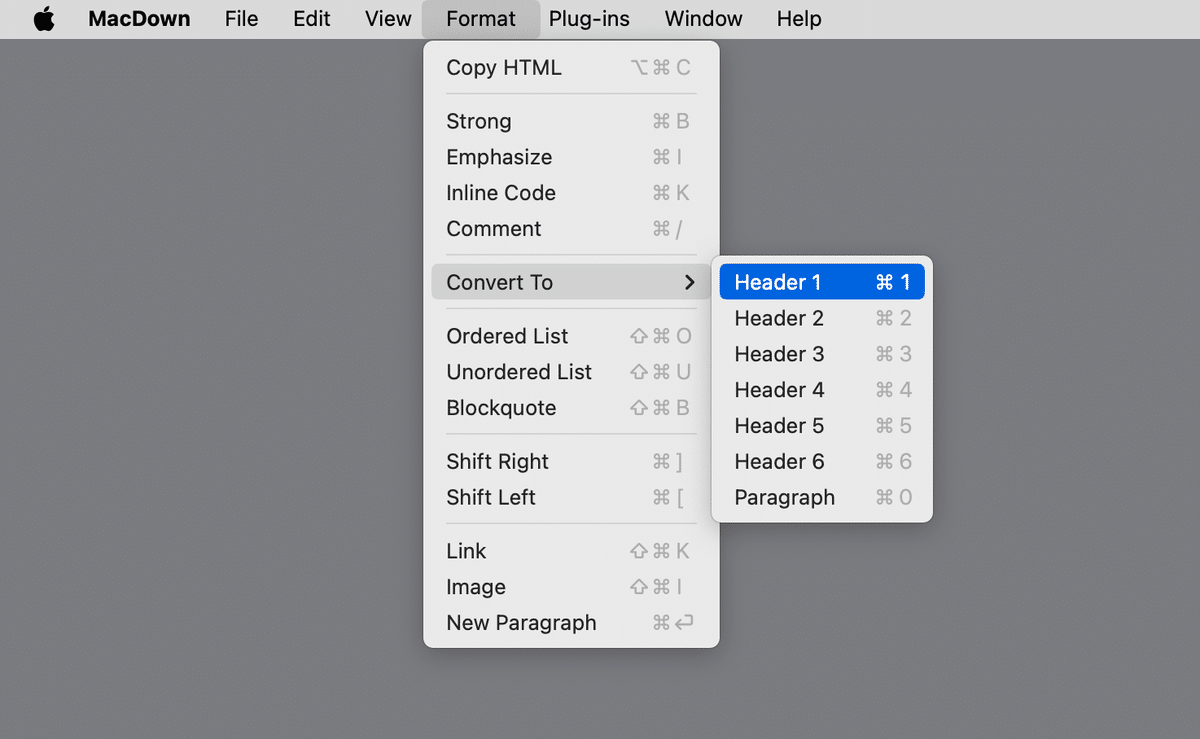Convert selection to Header 1
1200x739 pixels.
822,283
